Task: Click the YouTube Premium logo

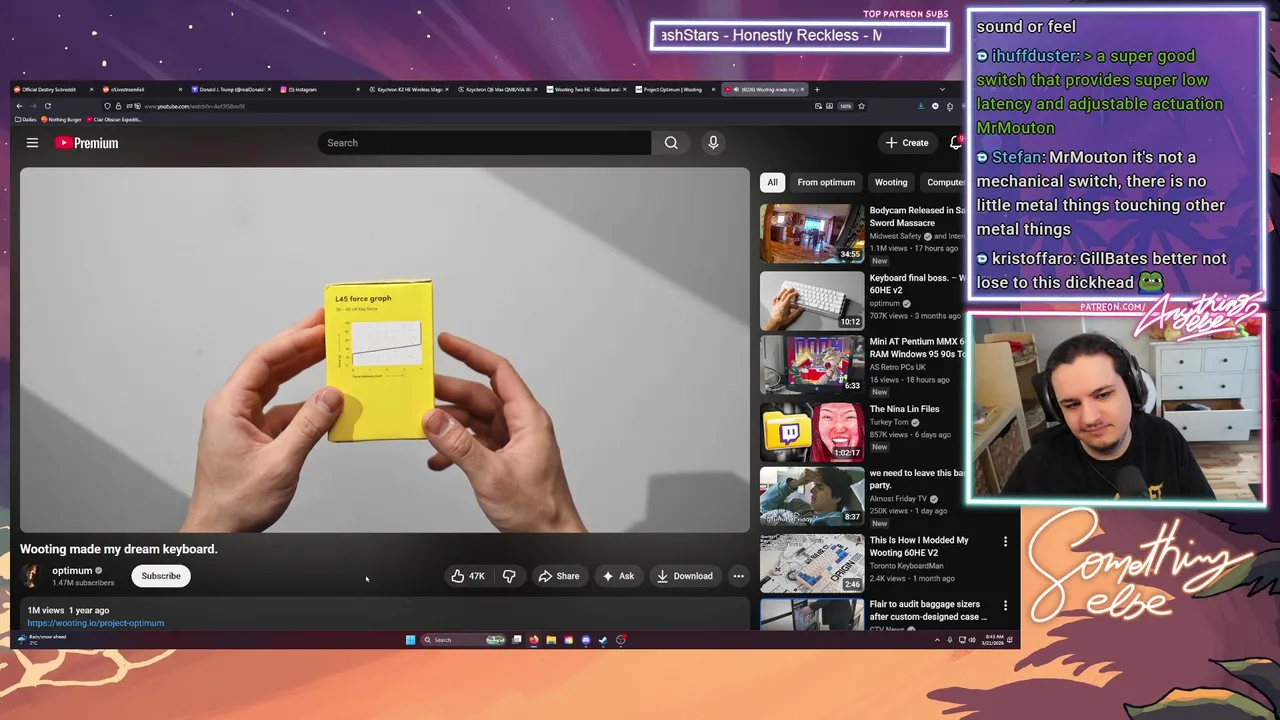Action: click(x=86, y=143)
